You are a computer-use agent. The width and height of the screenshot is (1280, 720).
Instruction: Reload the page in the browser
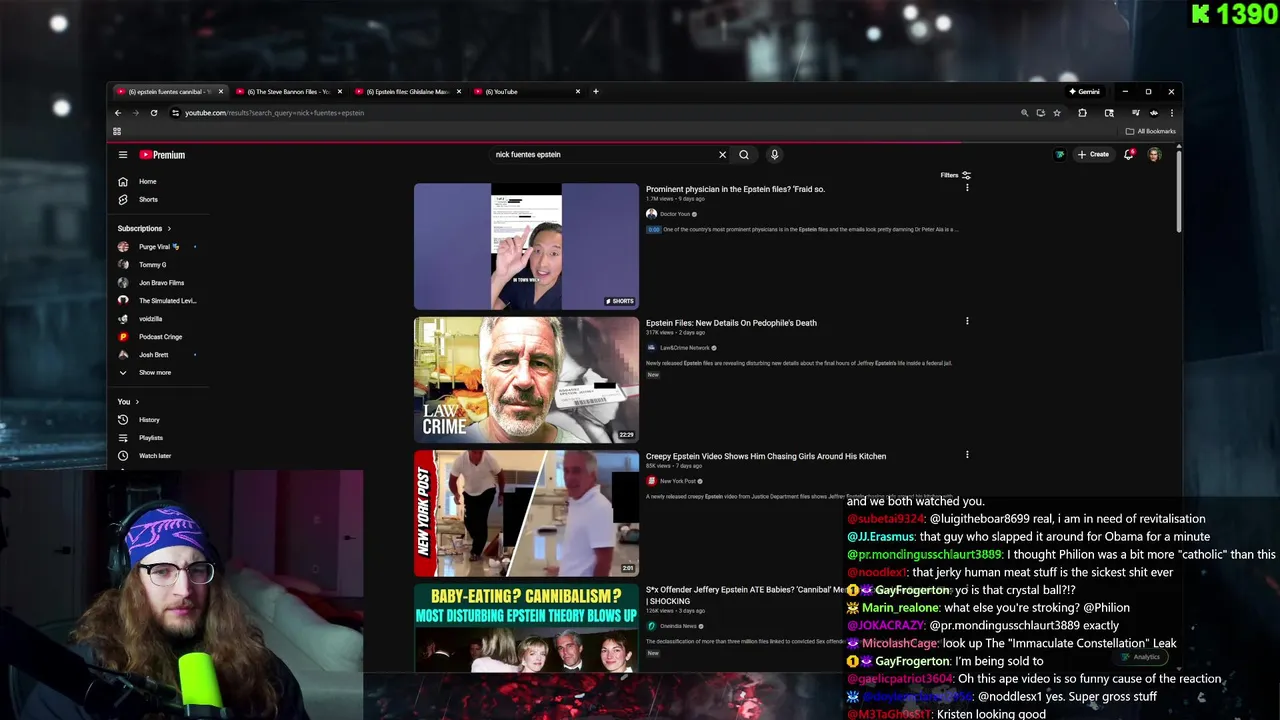click(154, 113)
